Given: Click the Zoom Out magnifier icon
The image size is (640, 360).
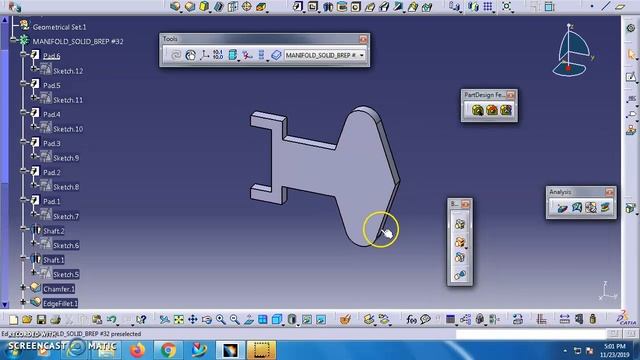Looking at the screenshot, I should pyautogui.click(x=235, y=319).
